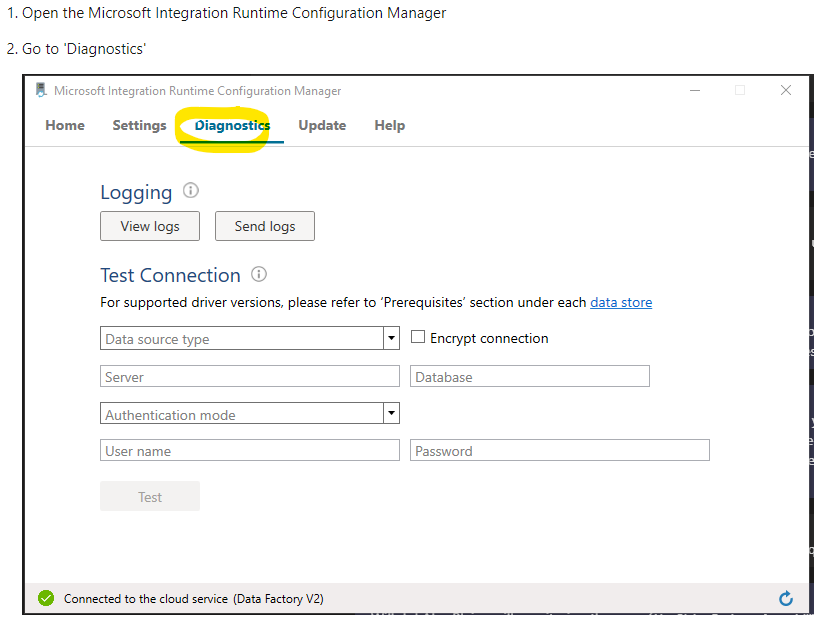The width and height of the screenshot is (822, 622).
Task: Select the Diagnostics tab
Action: click(232, 125)
